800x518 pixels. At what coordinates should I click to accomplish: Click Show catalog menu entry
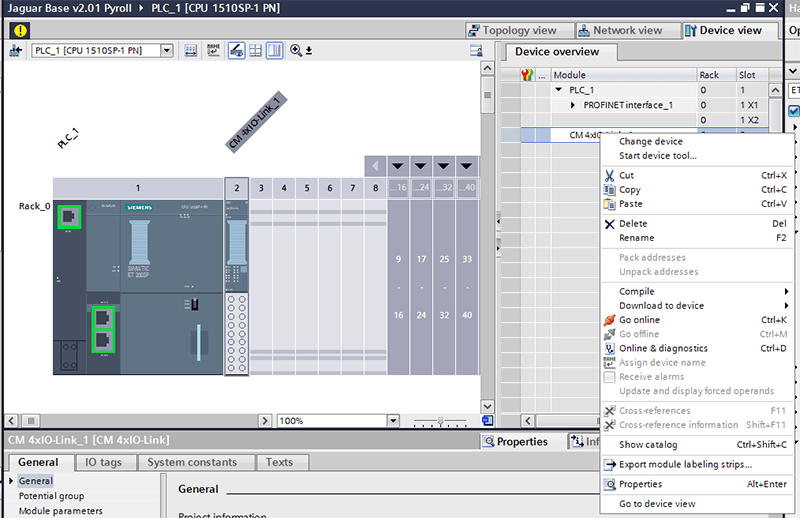[697, 445]
